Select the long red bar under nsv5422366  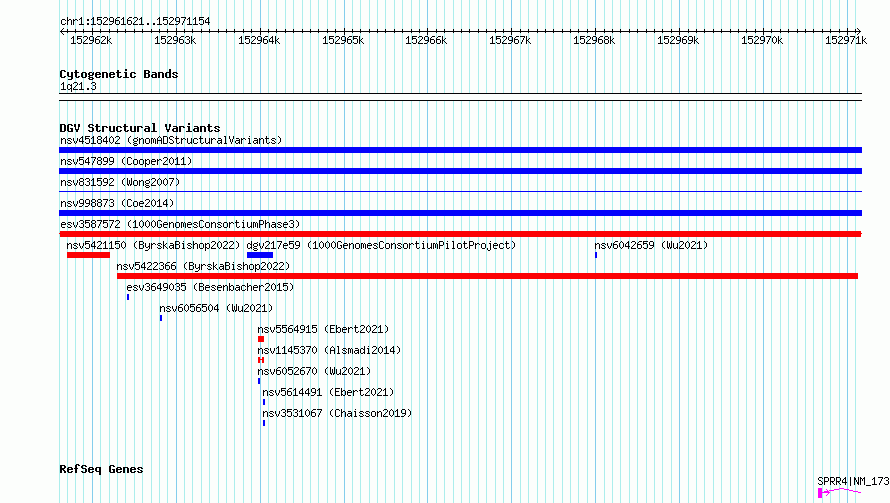(488, 276)
